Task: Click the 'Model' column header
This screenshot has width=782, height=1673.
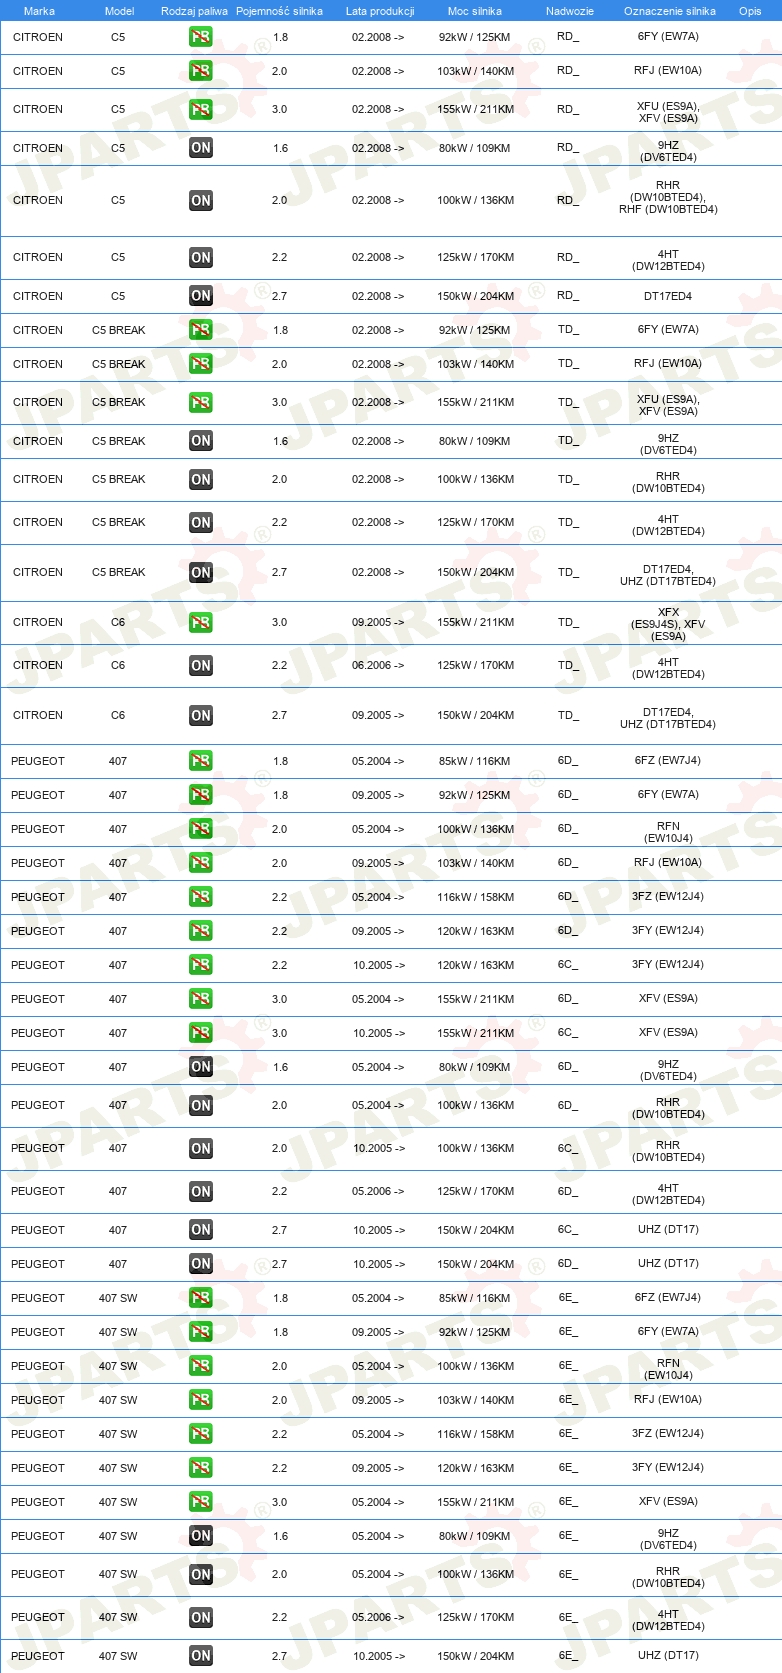Action: 120,11
